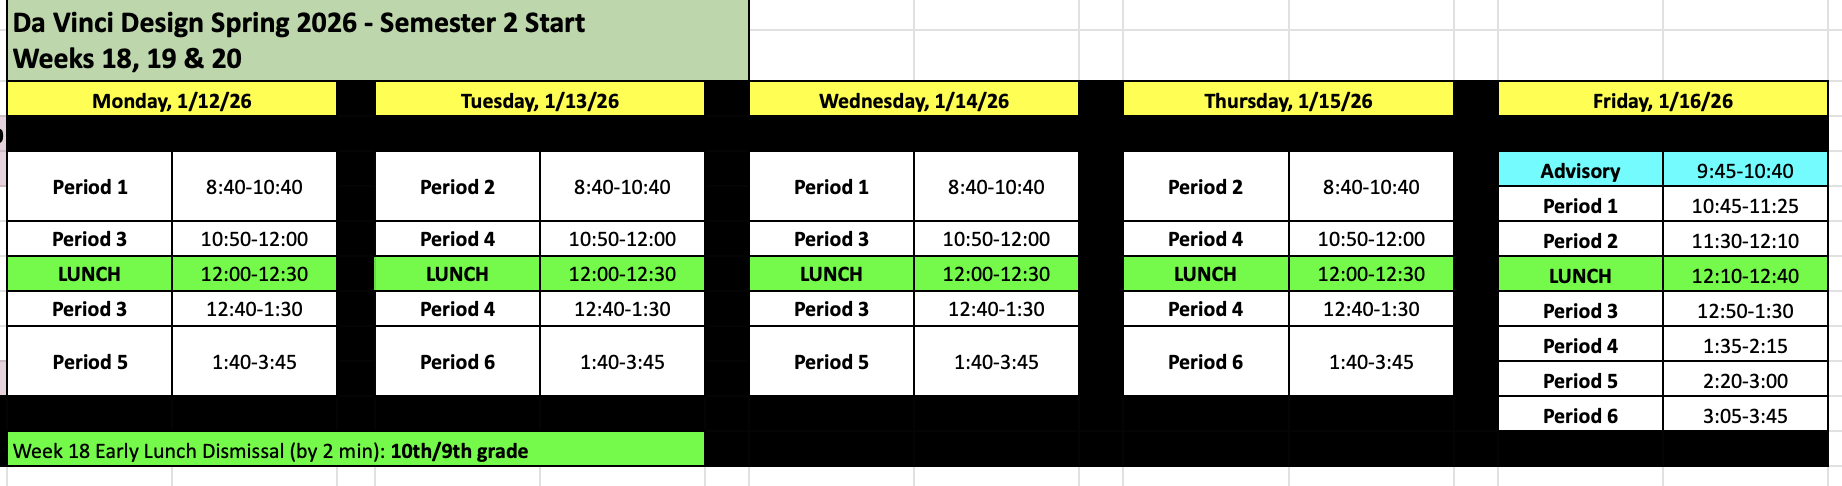Select Friday's 10:45-11:25 time cell

tap(1745, 206)
